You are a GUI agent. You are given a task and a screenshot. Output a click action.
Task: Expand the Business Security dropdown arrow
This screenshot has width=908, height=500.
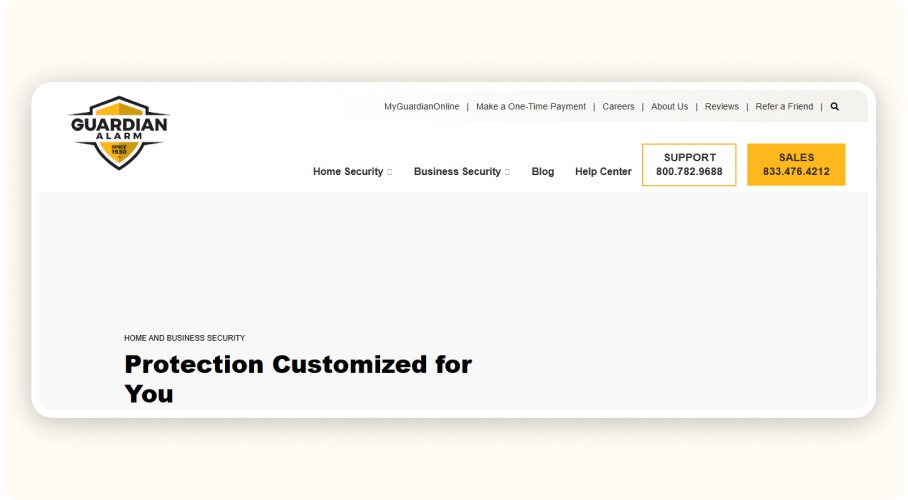(507, 172)
